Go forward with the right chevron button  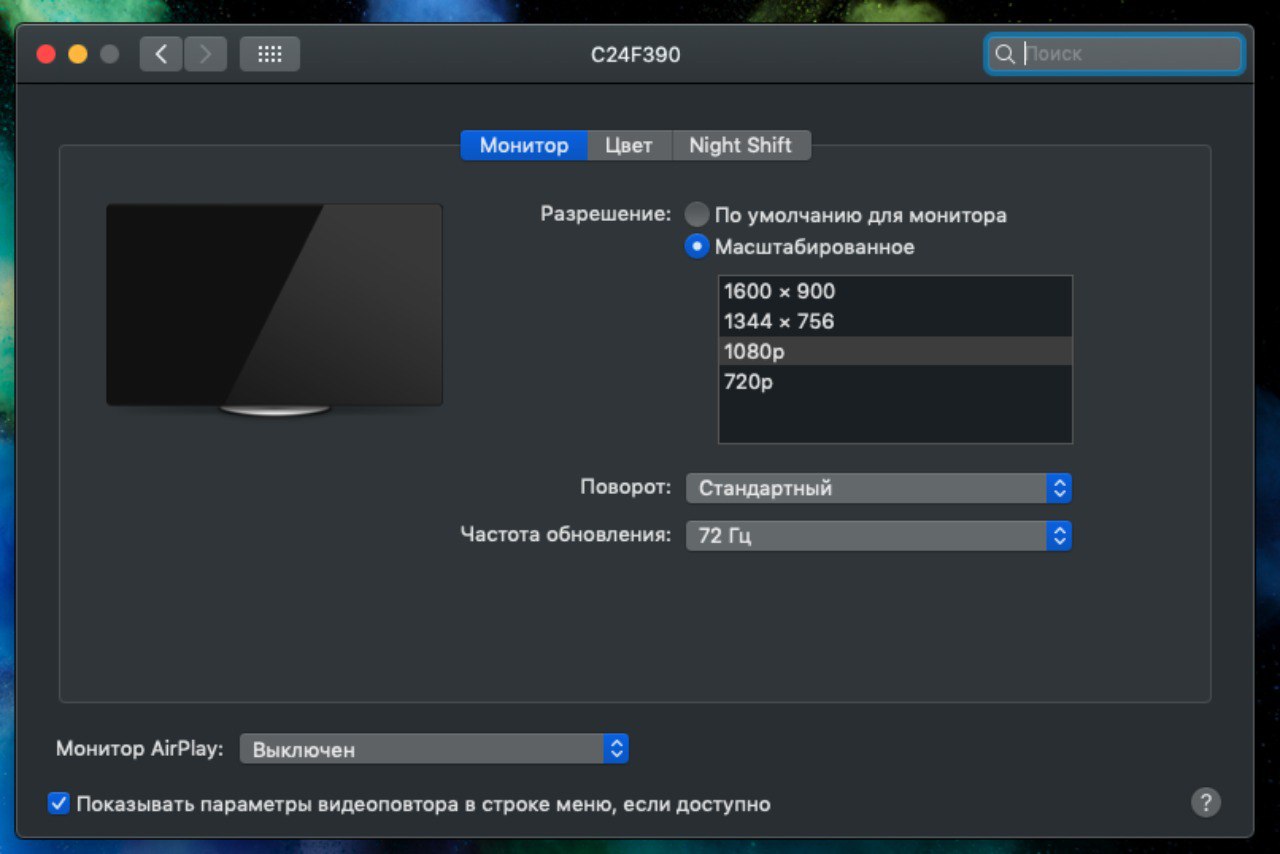click(205, 54)
